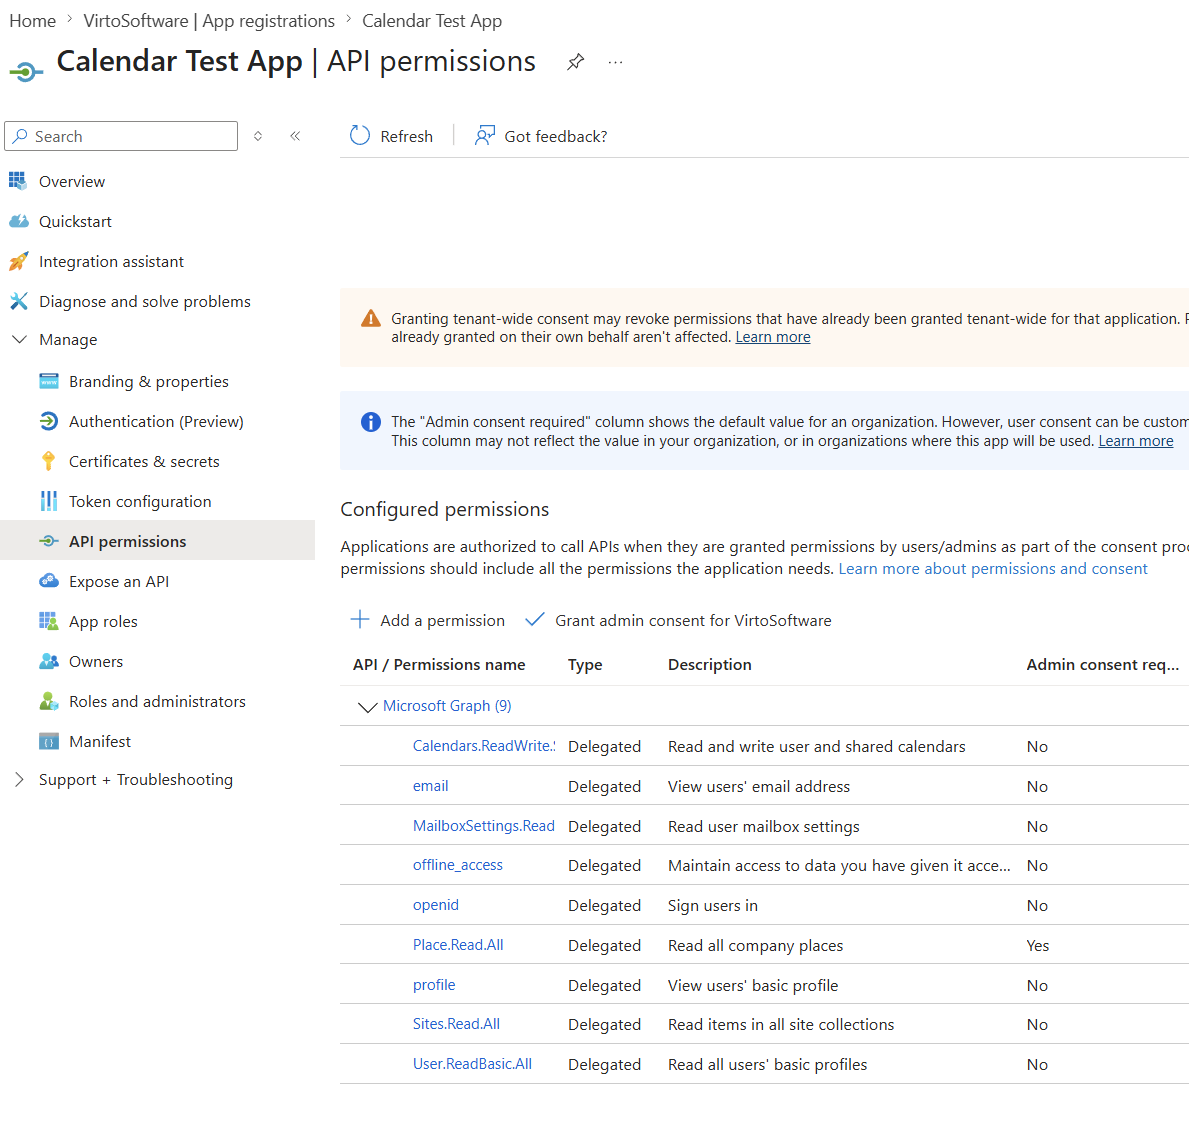The width and height of the screenshot is (1189, 1125).
Task: Click the Diagnose and solve problems wrench icon
Action: [18, 302]
